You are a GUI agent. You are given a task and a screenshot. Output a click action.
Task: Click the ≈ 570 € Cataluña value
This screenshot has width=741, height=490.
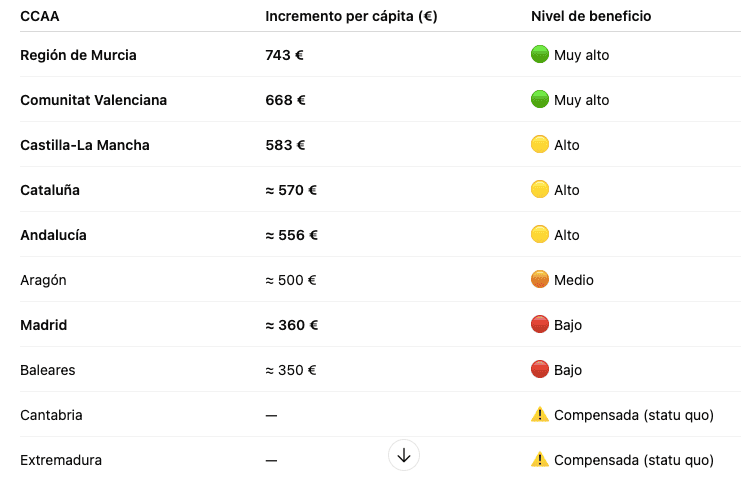click(x=291, y=190)
